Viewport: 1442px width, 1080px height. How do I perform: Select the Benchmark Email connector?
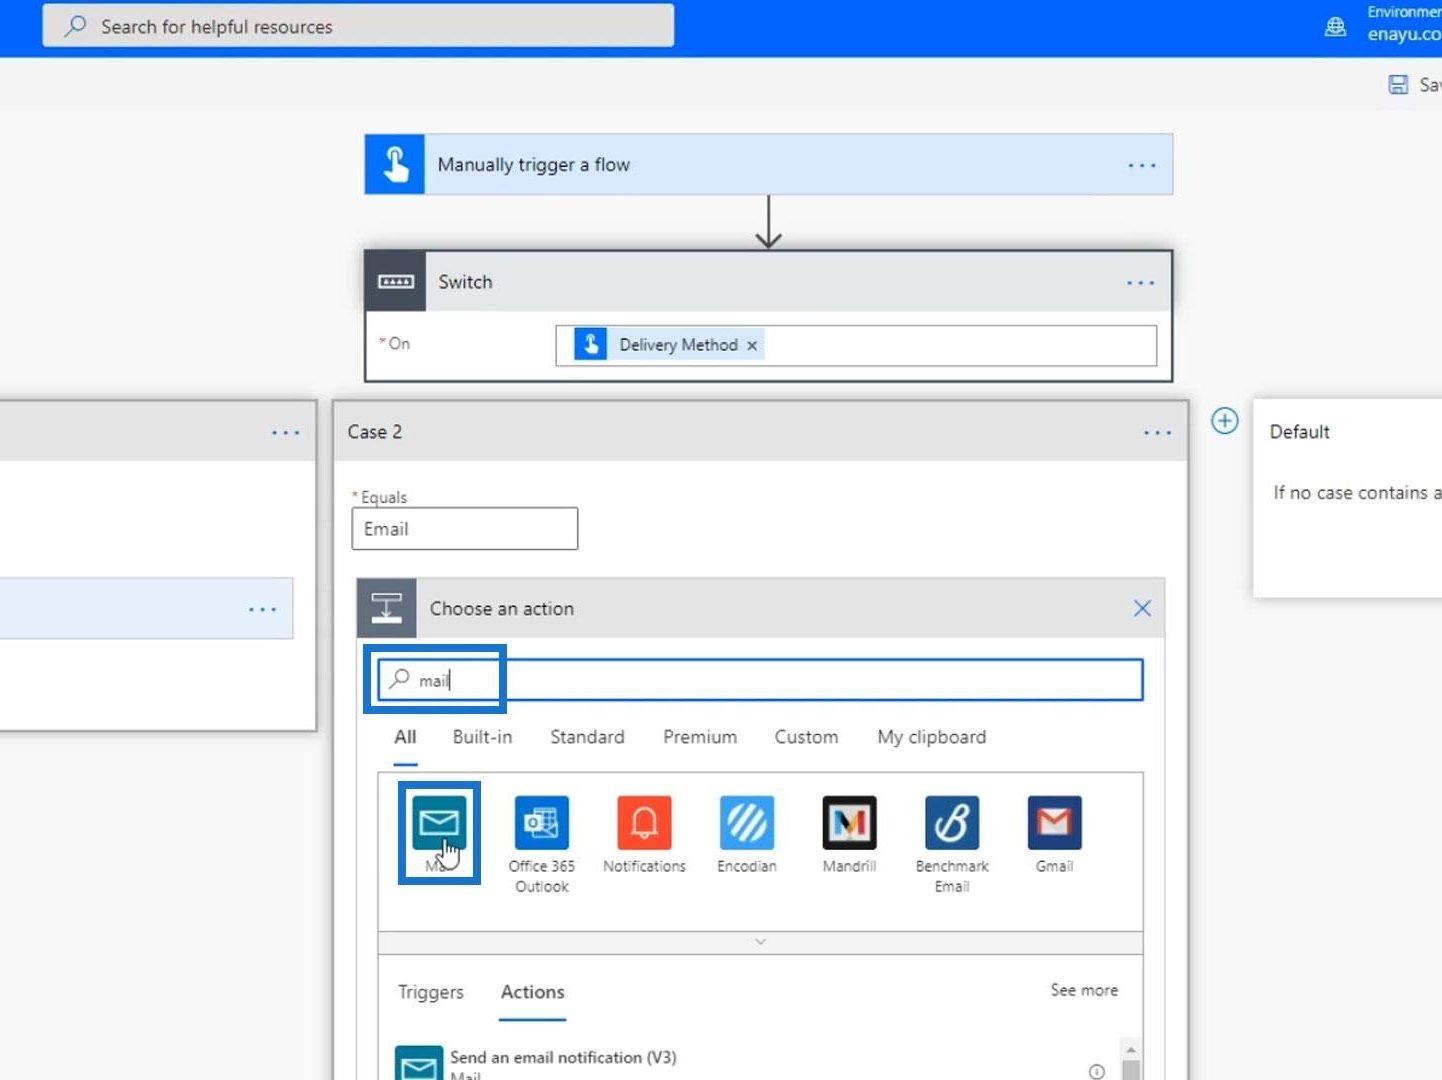pos(952,822)
